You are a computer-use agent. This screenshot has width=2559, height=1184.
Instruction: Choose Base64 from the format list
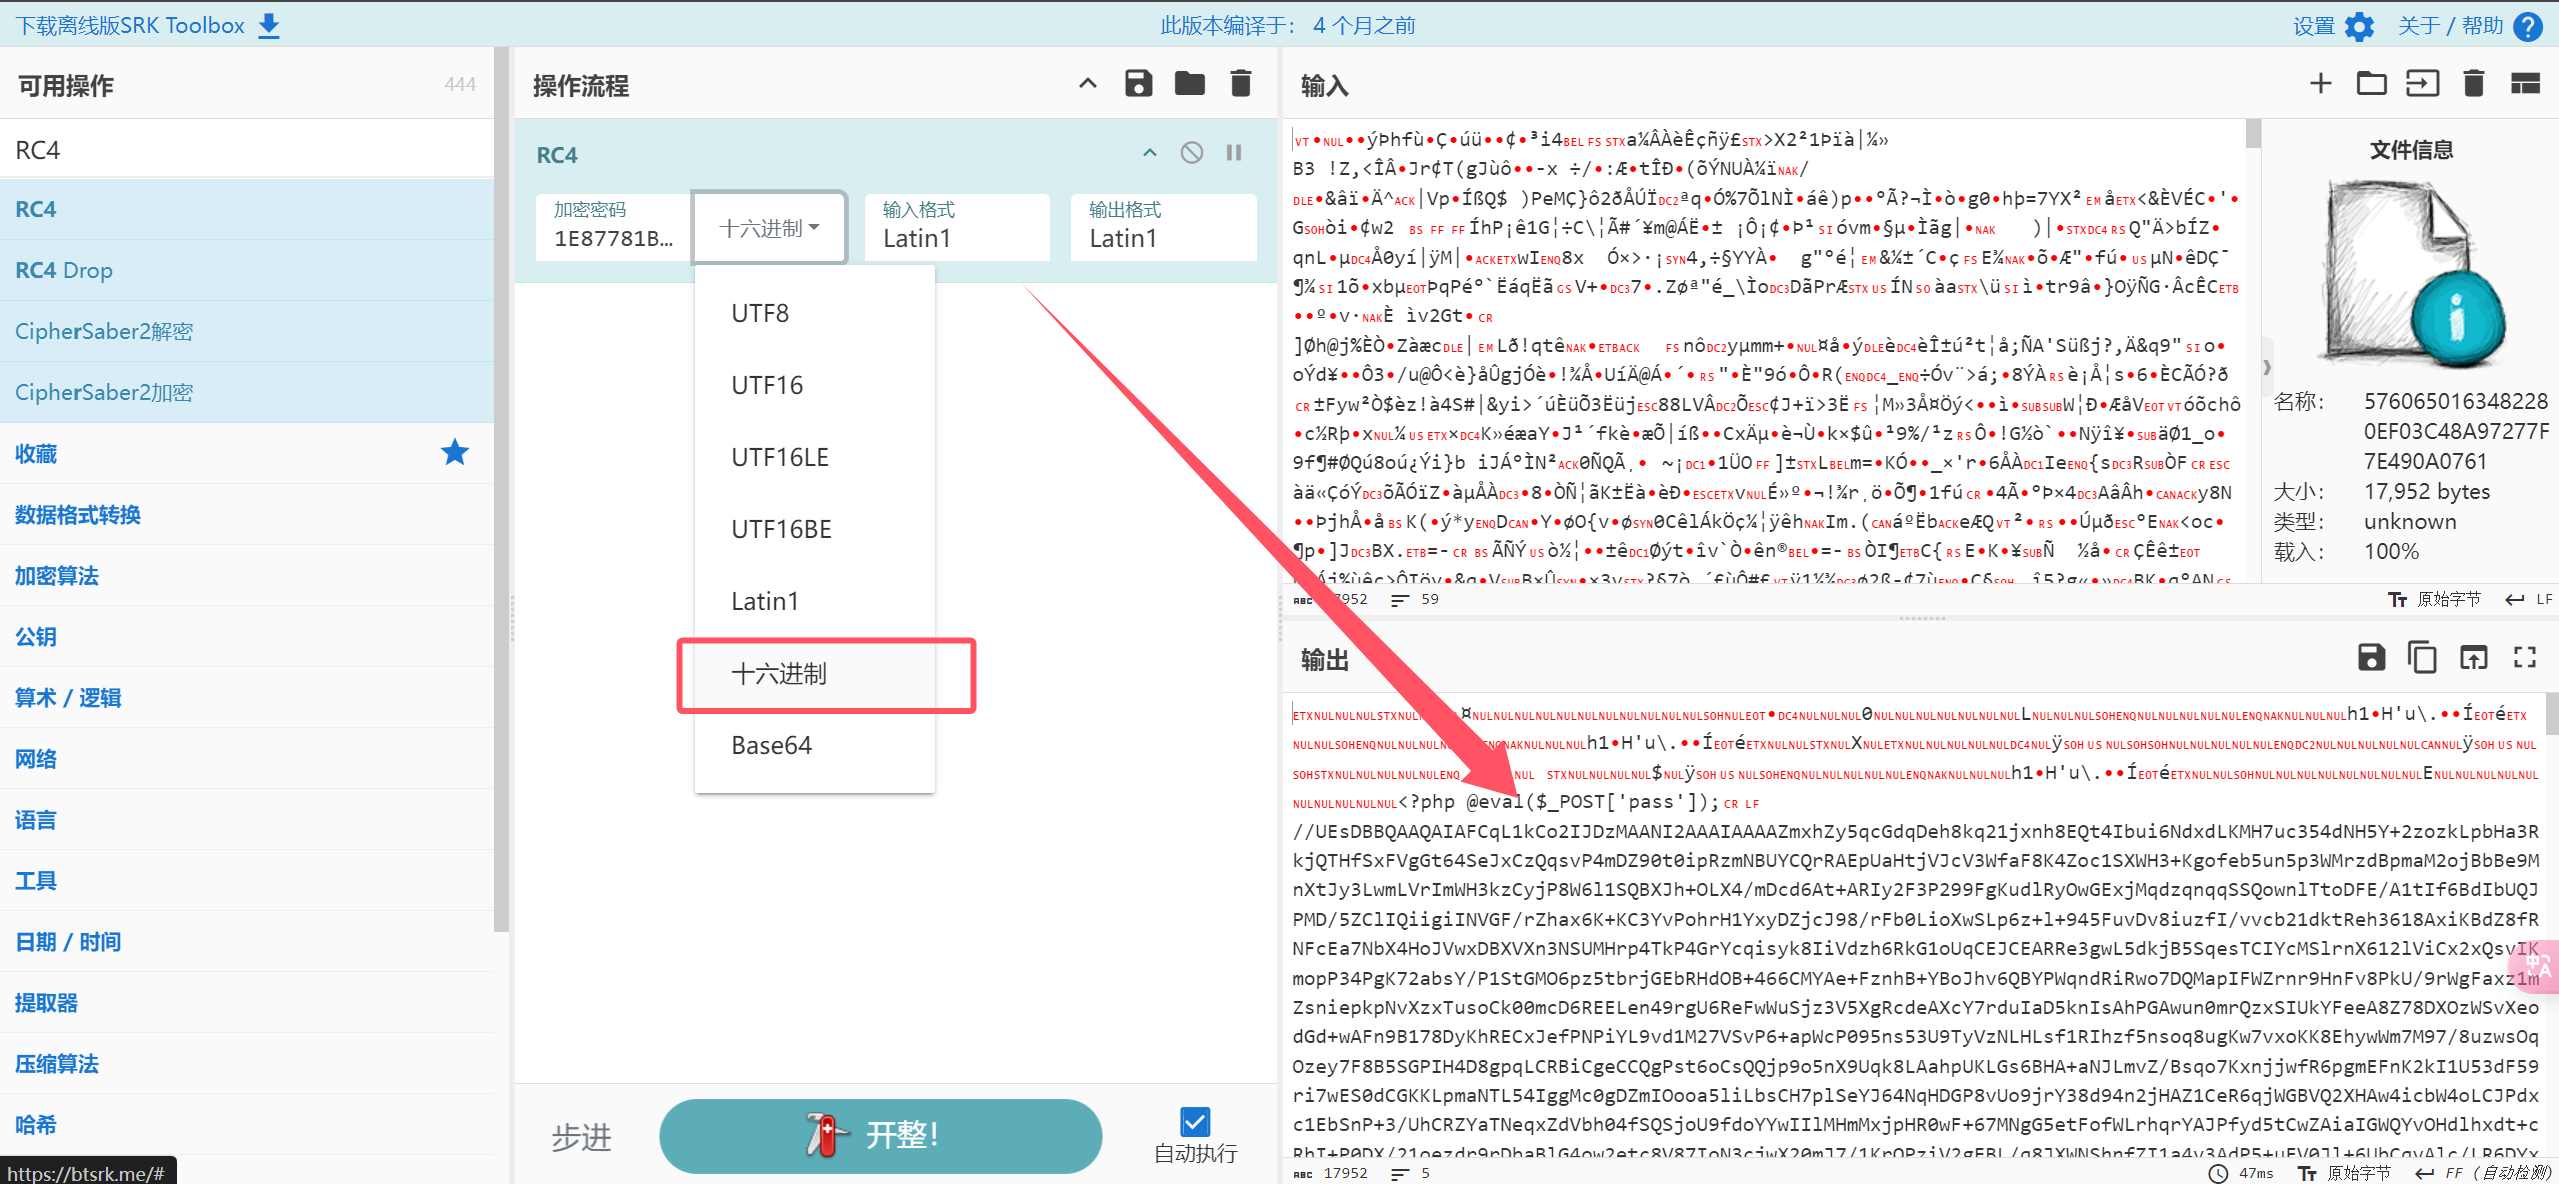(x=771, y=746)
